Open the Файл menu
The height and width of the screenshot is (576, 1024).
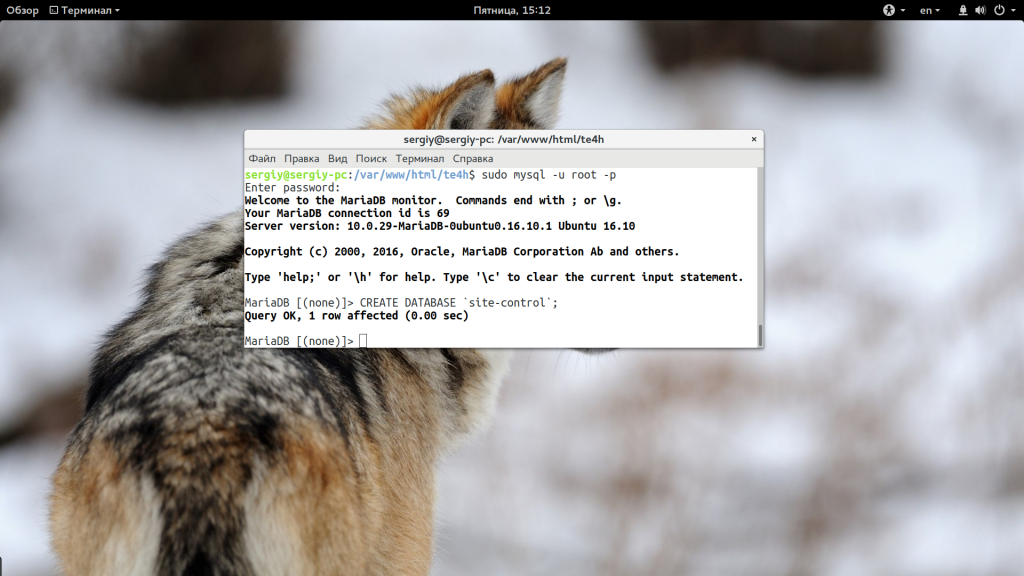[262, 158]
